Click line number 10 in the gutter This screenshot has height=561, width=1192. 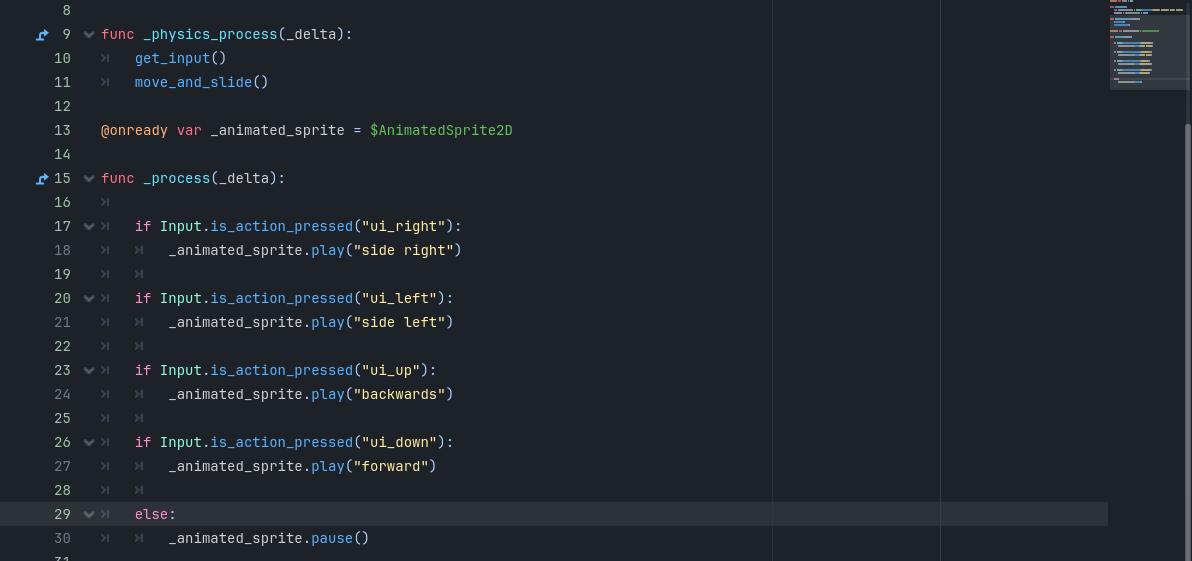(62, 59)
